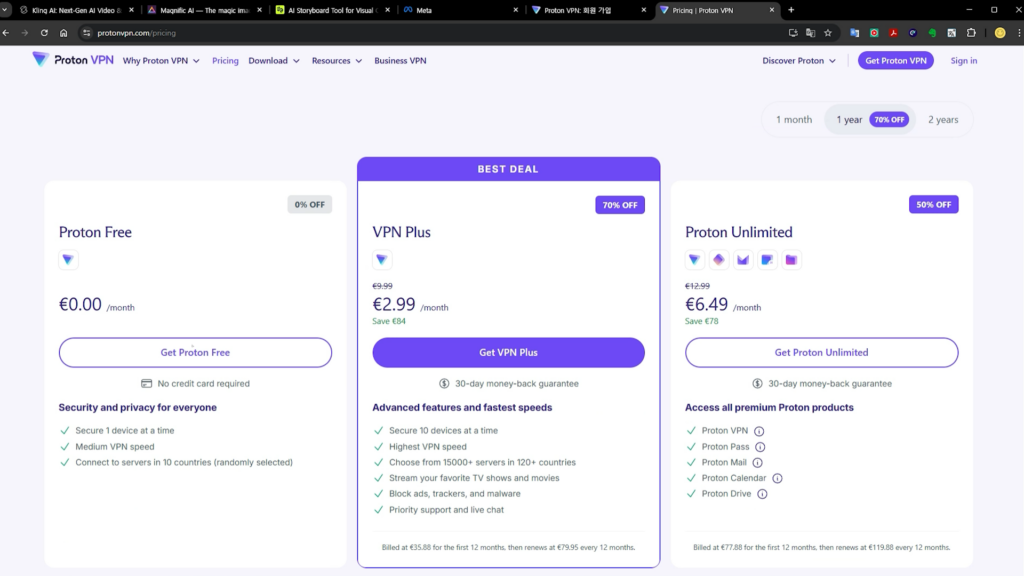Click Proton Mail icon under Proton Unlimited
The height and width of the screenshot is (576, 1024).
pyautogui.click(x=743, y=260)
